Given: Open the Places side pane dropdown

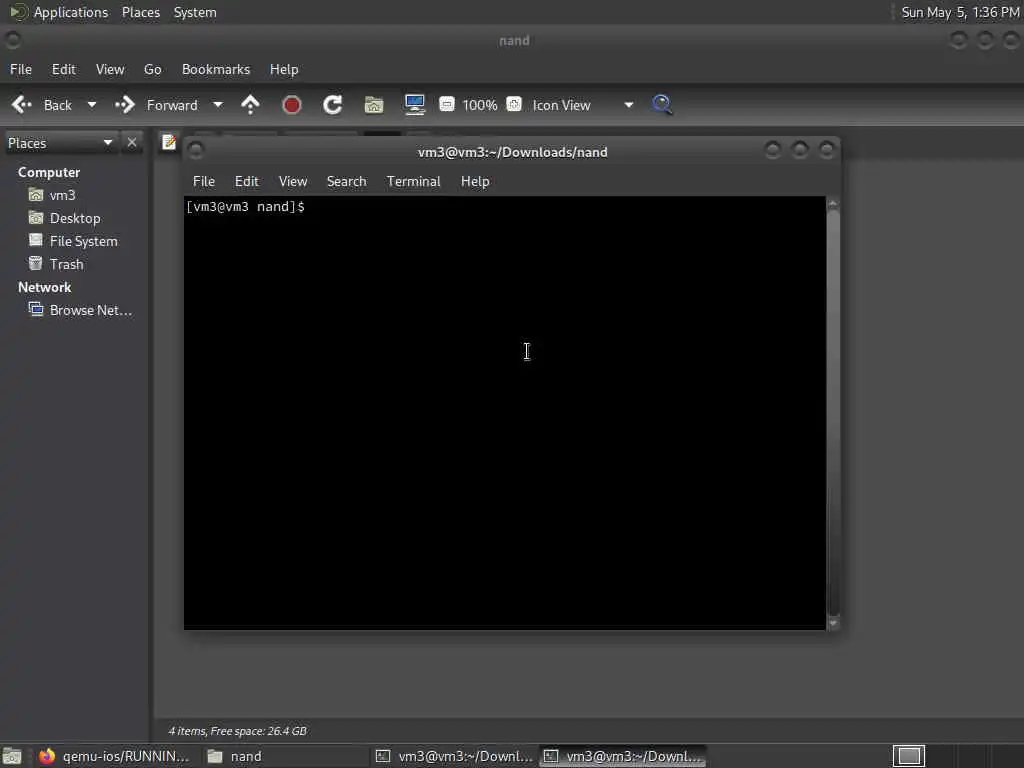Looking at the screenshot, I should point(60,142).
